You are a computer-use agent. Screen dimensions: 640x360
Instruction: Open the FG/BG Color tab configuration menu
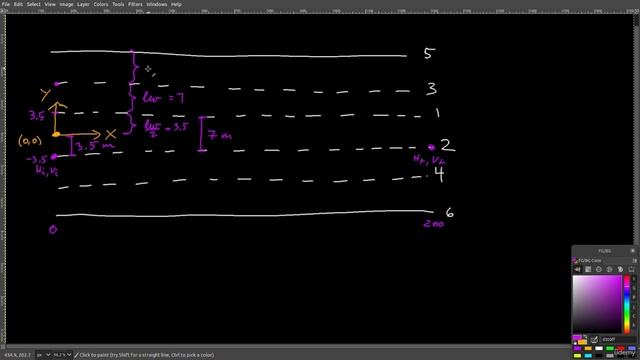tap(634, 260)
